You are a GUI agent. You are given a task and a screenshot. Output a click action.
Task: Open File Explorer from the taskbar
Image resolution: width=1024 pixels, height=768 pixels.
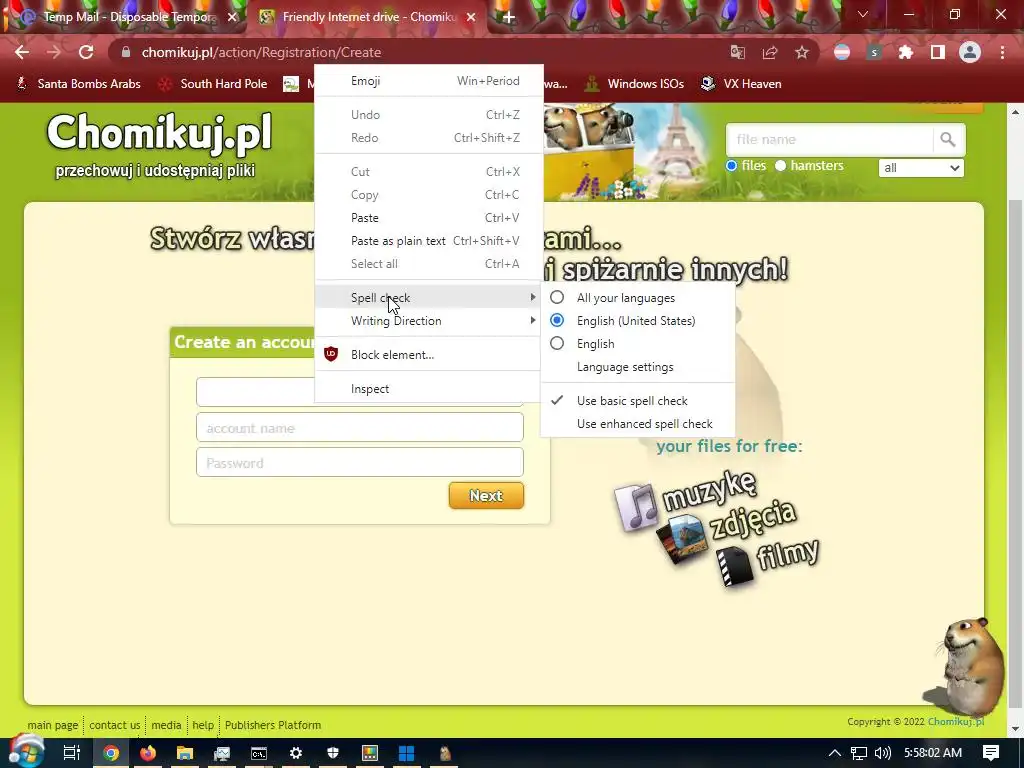tap(185, 753)
